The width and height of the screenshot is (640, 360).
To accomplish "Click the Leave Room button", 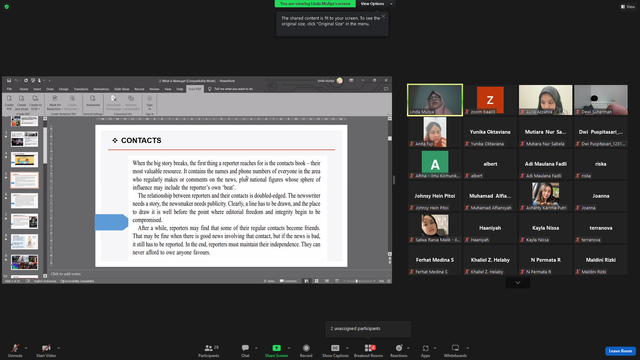I will point(620,351).
